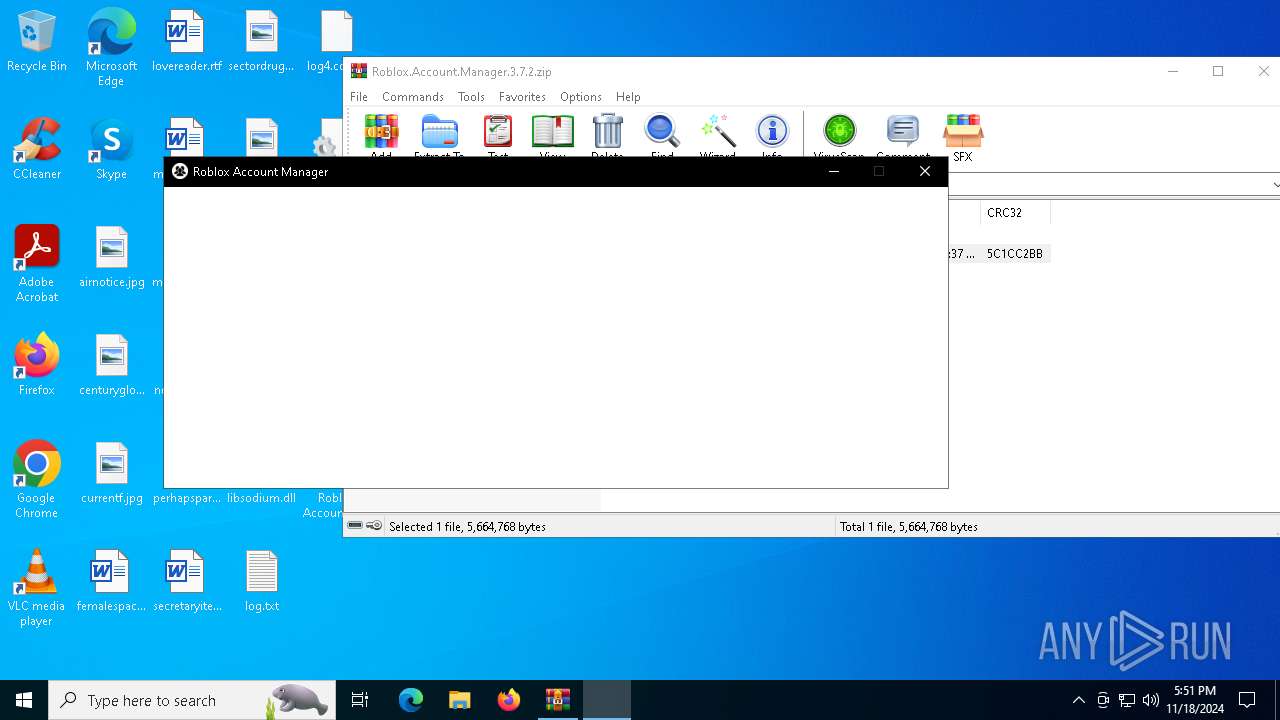Image resolution: width=1280 pixels, height=720 pixels.
Task: Select femalespac Word document on desktop
Action: (111, 581)
